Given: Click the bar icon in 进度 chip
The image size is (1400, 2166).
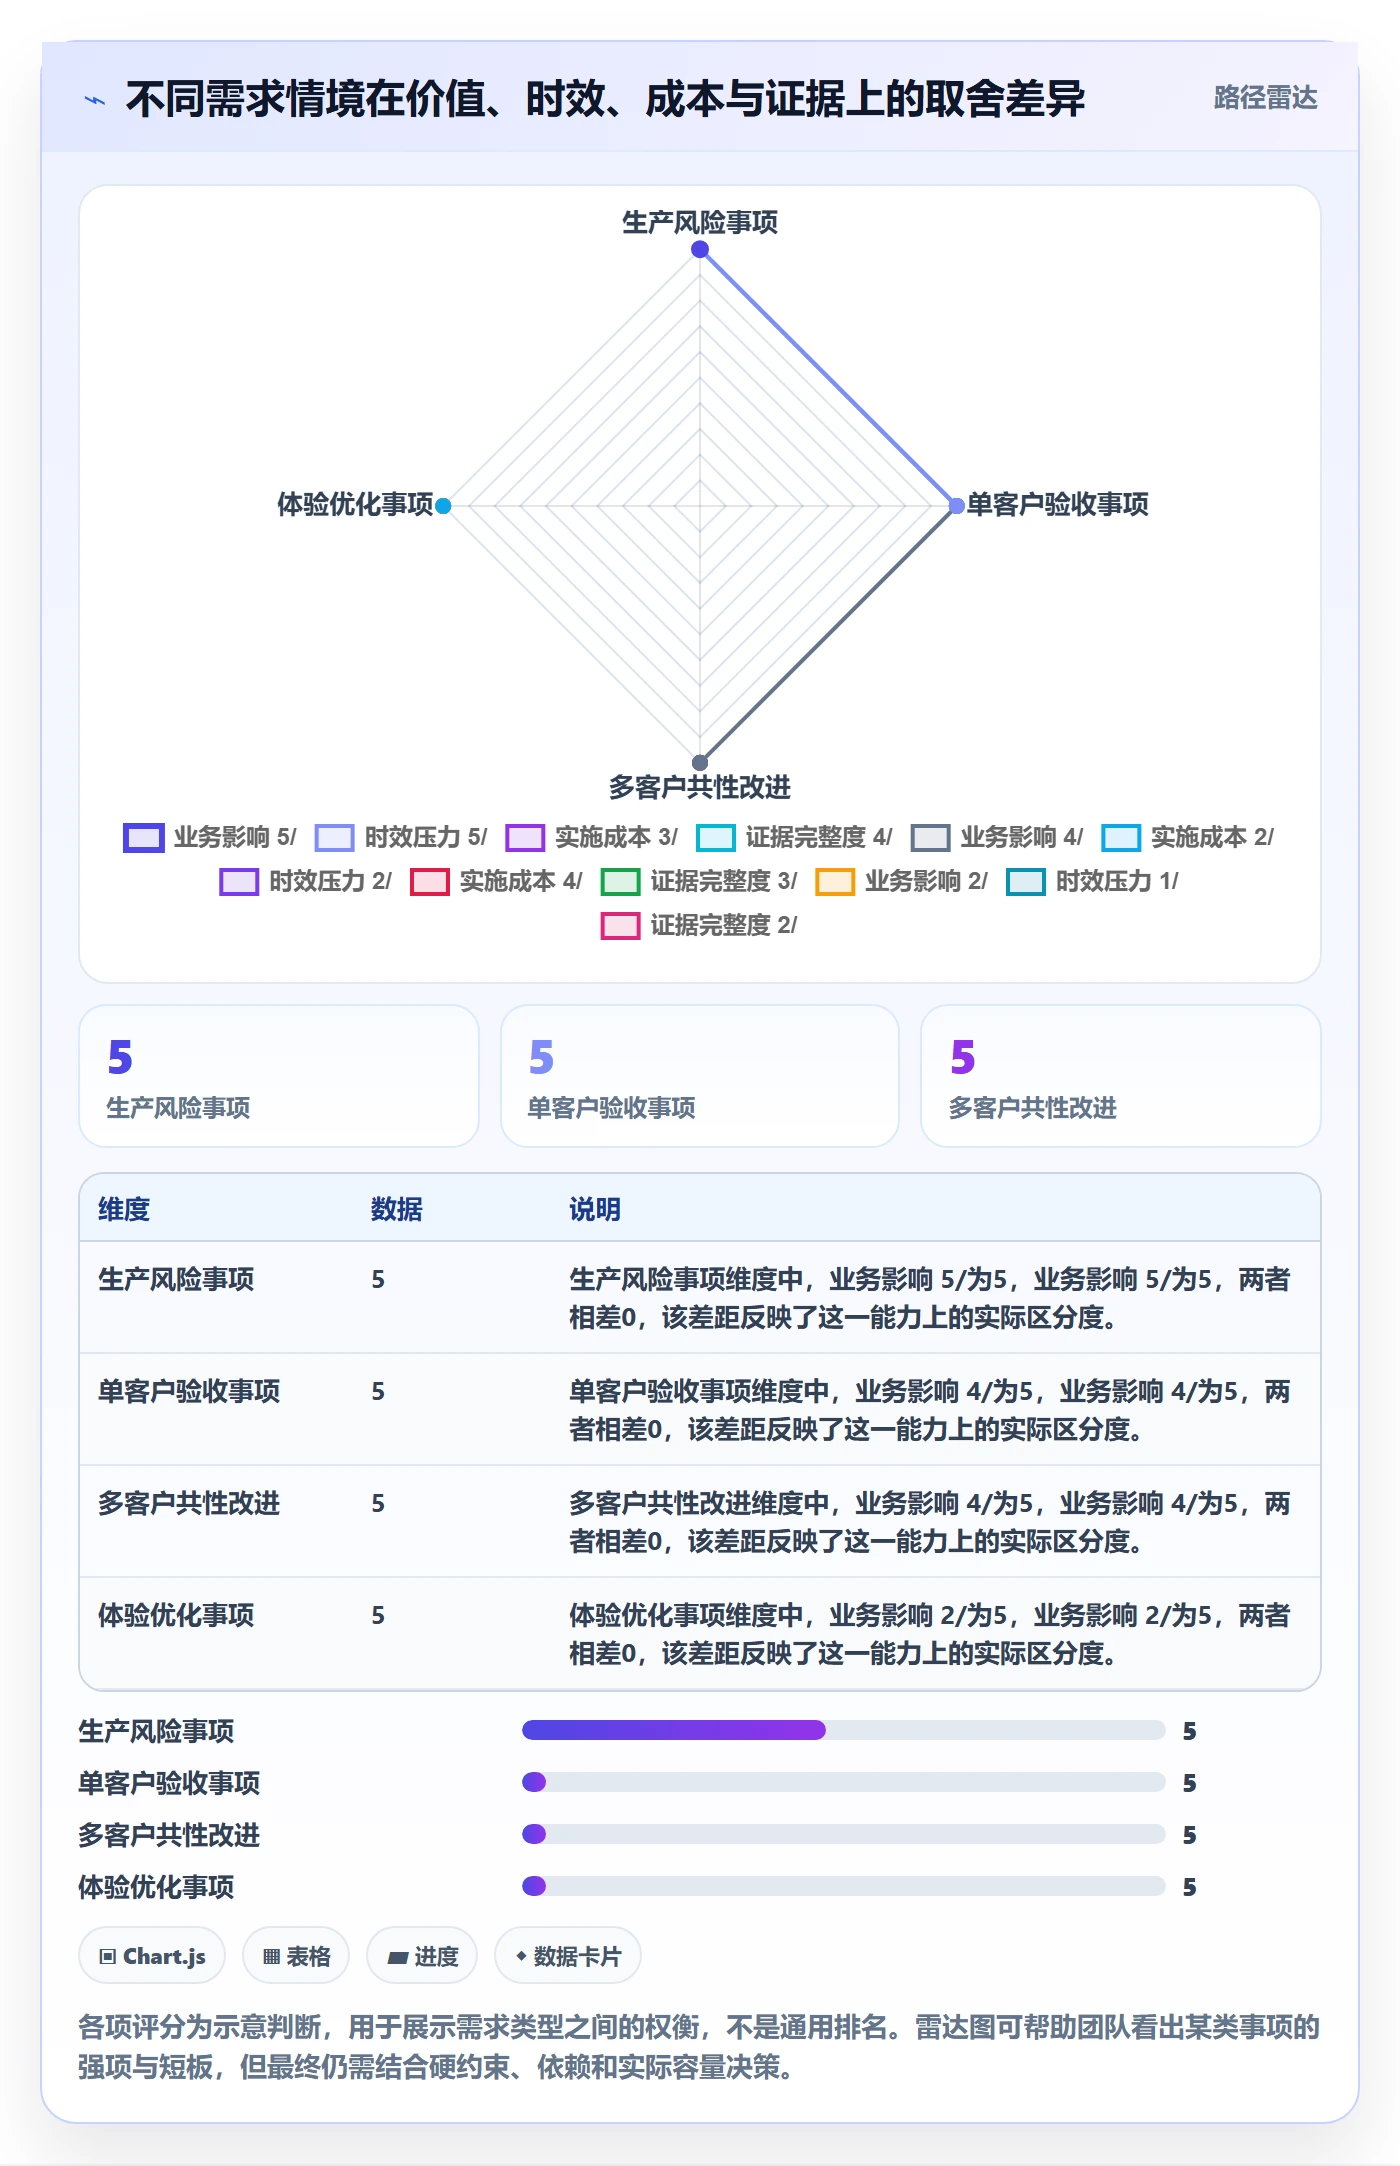Looking at the screenshot, I should (x=398, y=1957).
